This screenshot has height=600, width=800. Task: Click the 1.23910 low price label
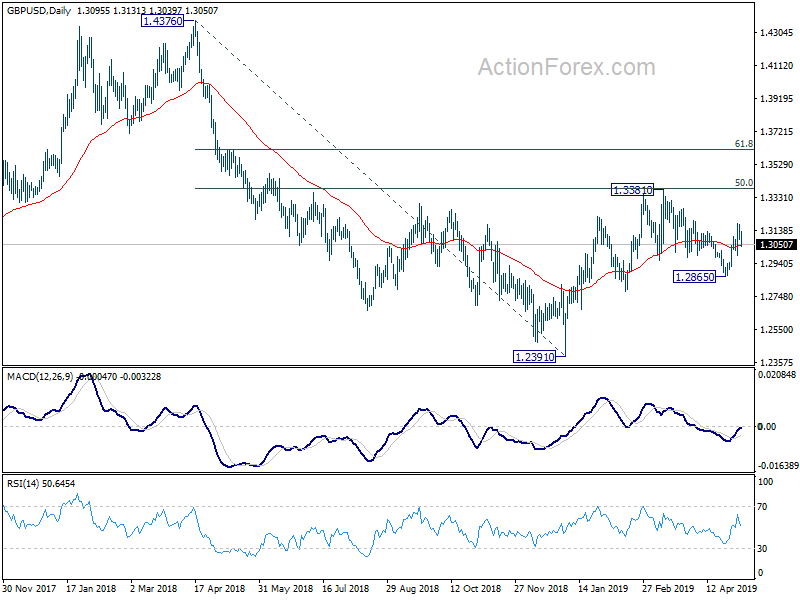coord(534,357)
